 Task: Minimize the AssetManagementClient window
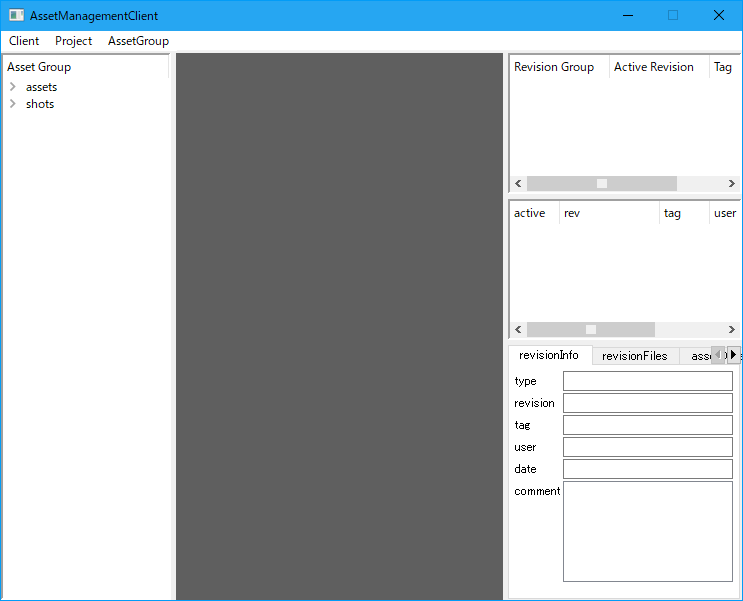click(x=628, y=15)
